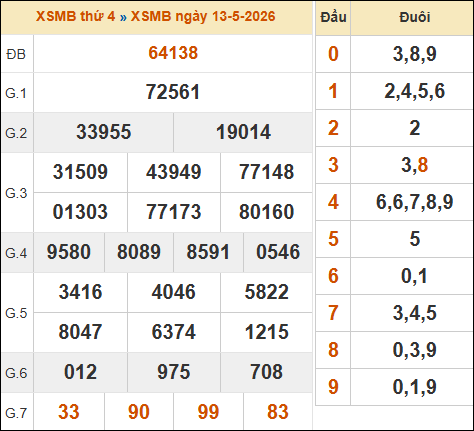Click the red 8 in row 3 tails
The image size is (474, 431).
coord(422,165)
